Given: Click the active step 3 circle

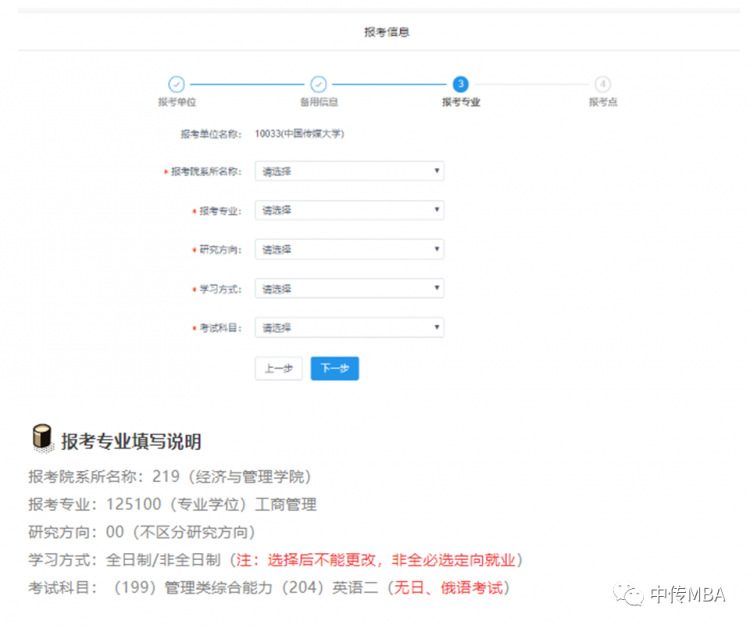Looking at the screenshot, I should (x=461, y=84).
